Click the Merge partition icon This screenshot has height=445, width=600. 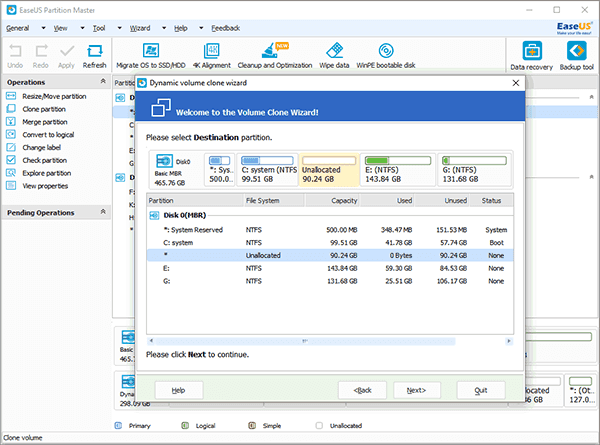coord(11,122)
